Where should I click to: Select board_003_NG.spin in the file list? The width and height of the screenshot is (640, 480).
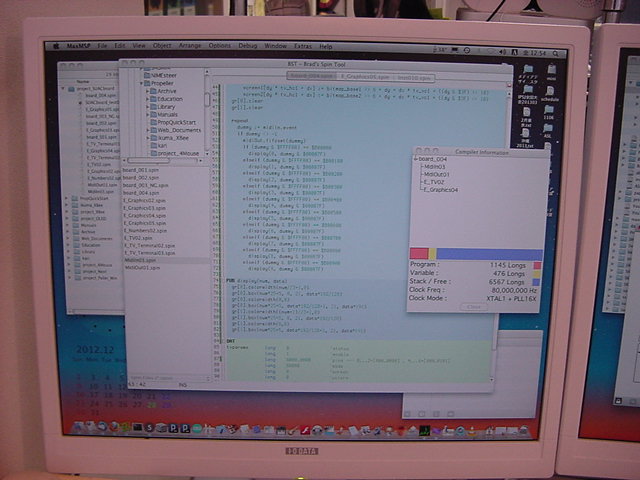coord(145,185)
